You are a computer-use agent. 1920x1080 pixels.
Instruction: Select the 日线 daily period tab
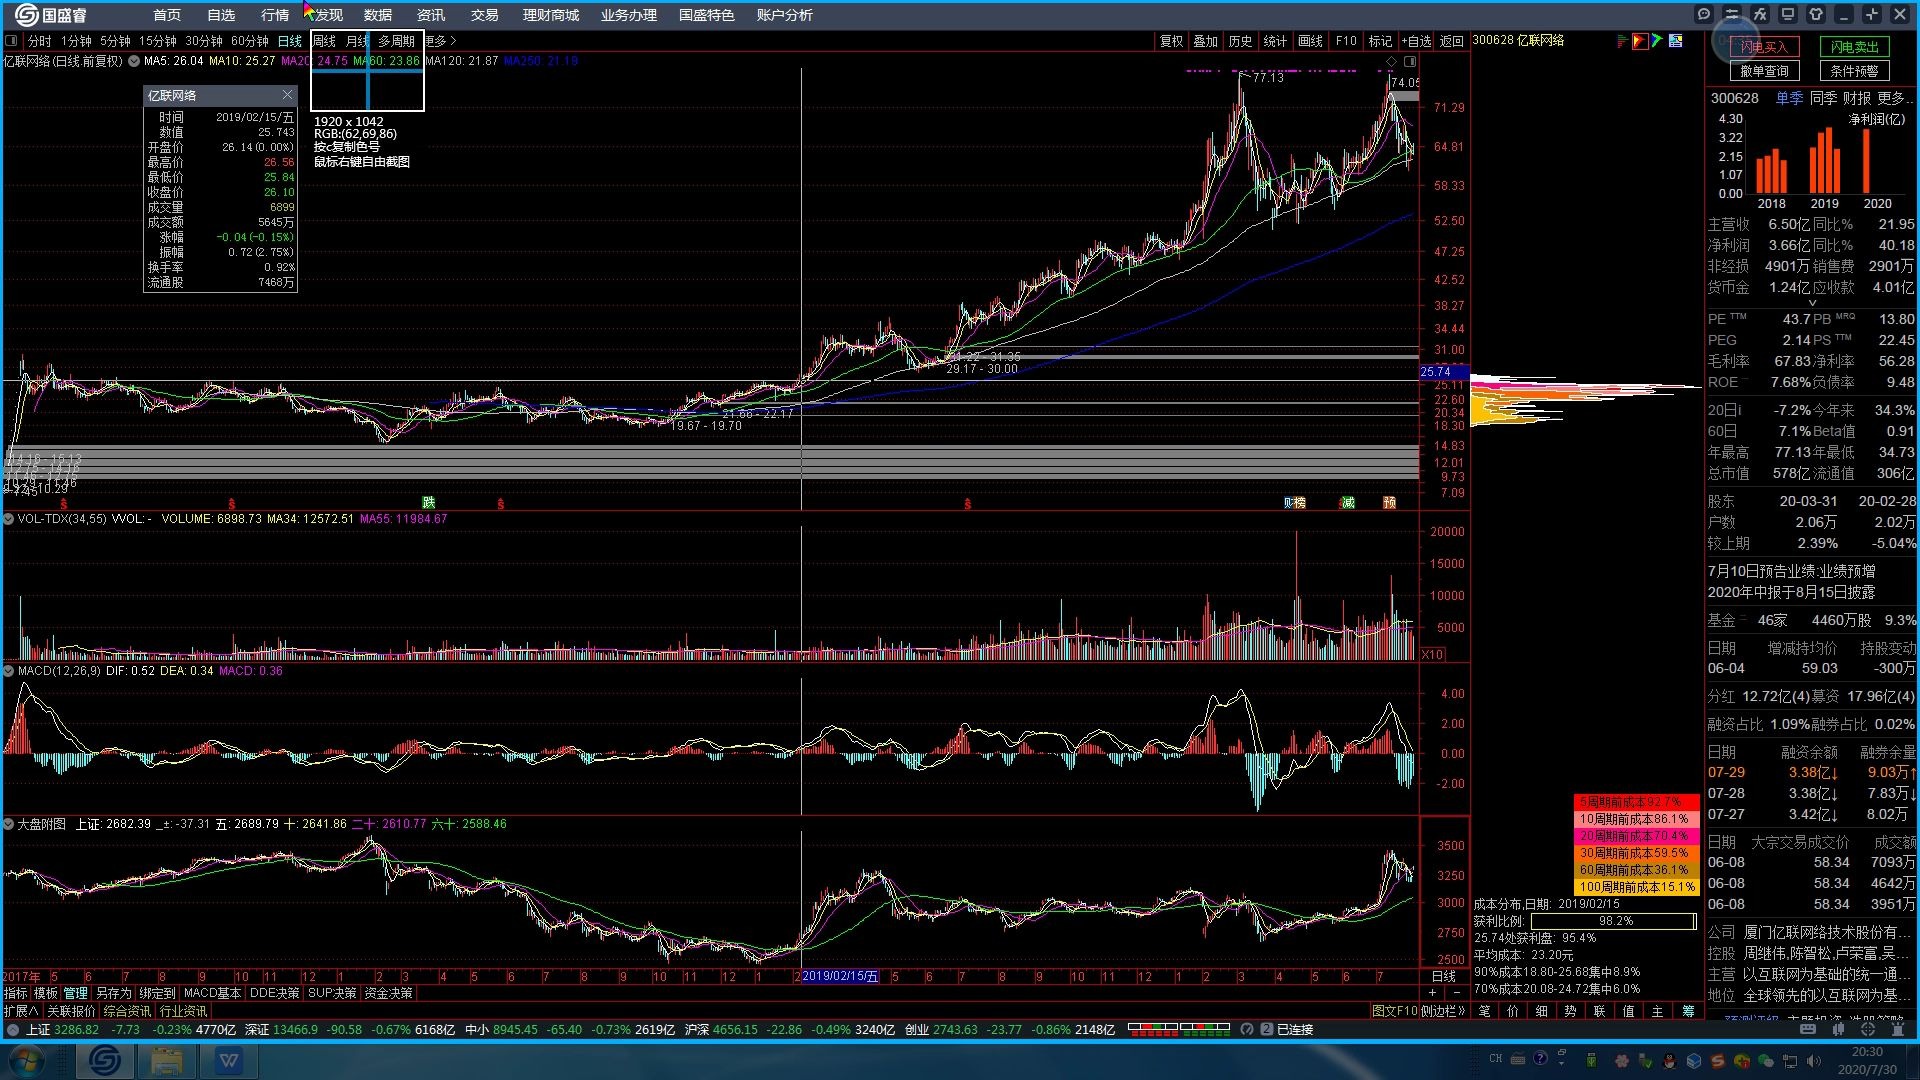tap(290, 41)
